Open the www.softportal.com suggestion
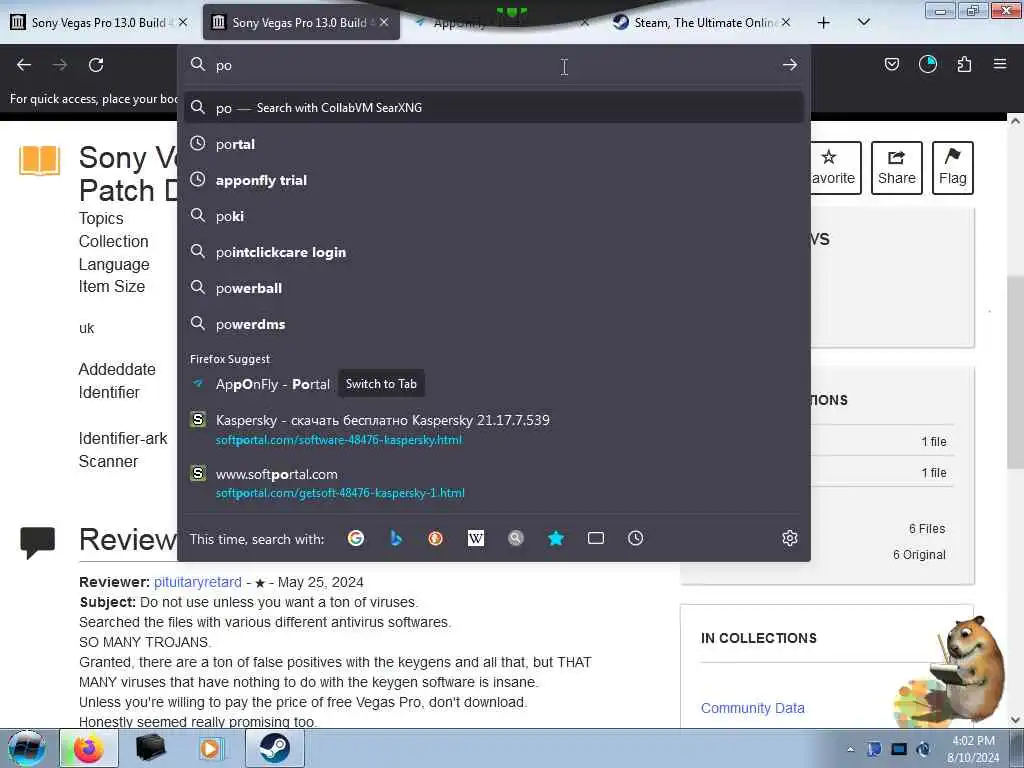 click(493, 483)
